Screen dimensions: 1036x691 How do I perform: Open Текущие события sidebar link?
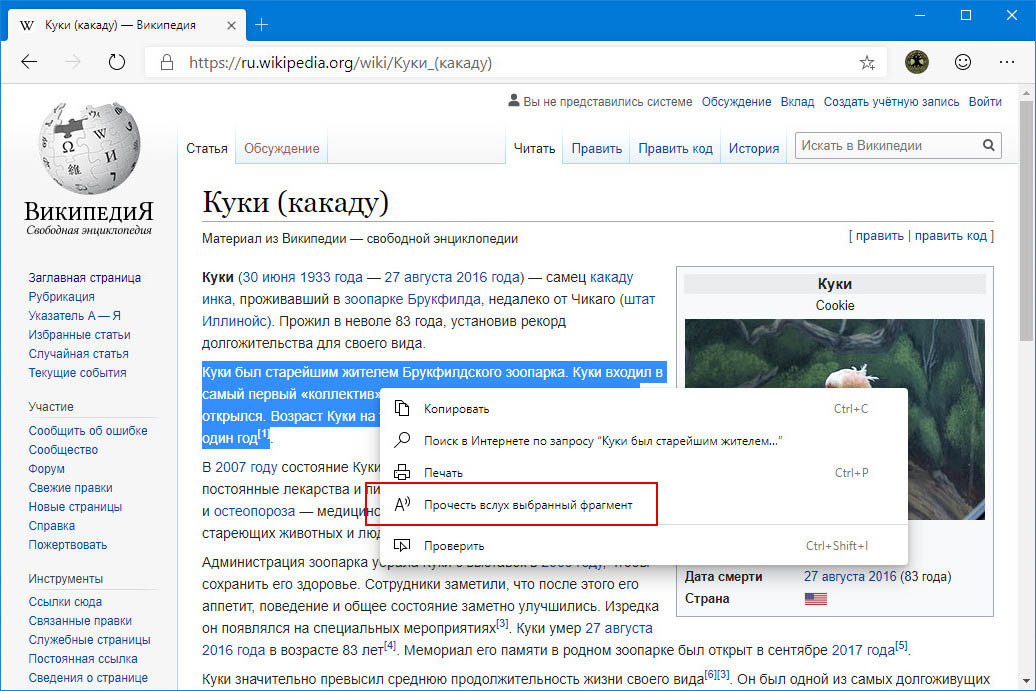[77, 373]
